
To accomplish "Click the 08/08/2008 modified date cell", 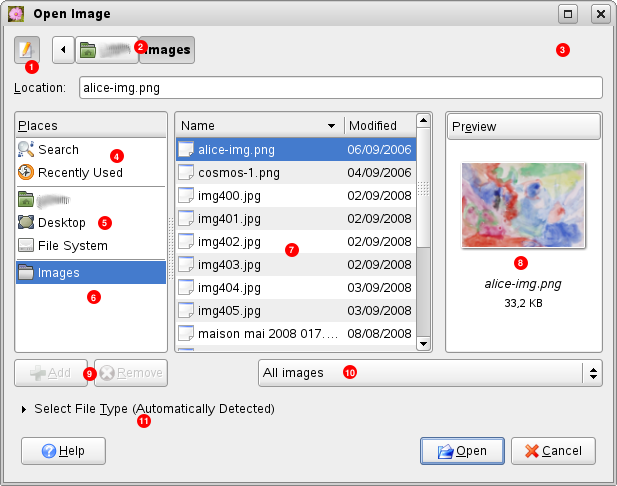I will pos(379,334).
